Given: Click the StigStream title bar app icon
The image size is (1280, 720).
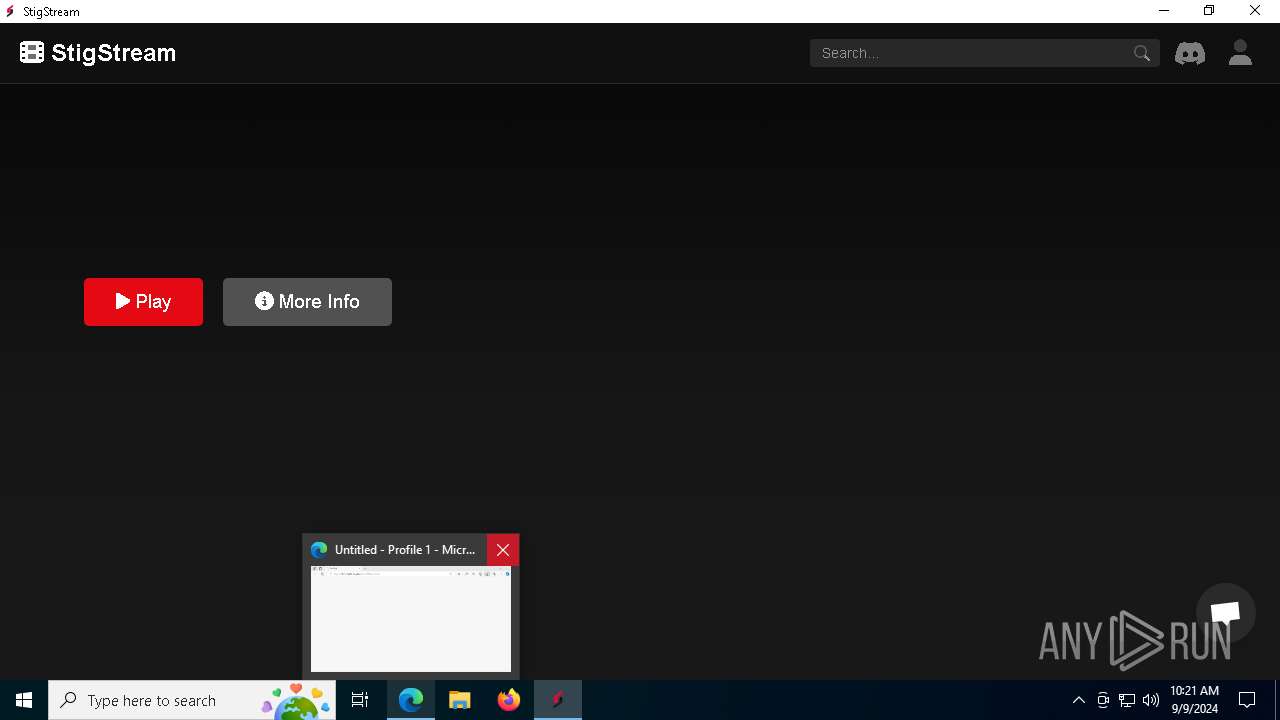Looking at the screenshot, I should point(10,11).
